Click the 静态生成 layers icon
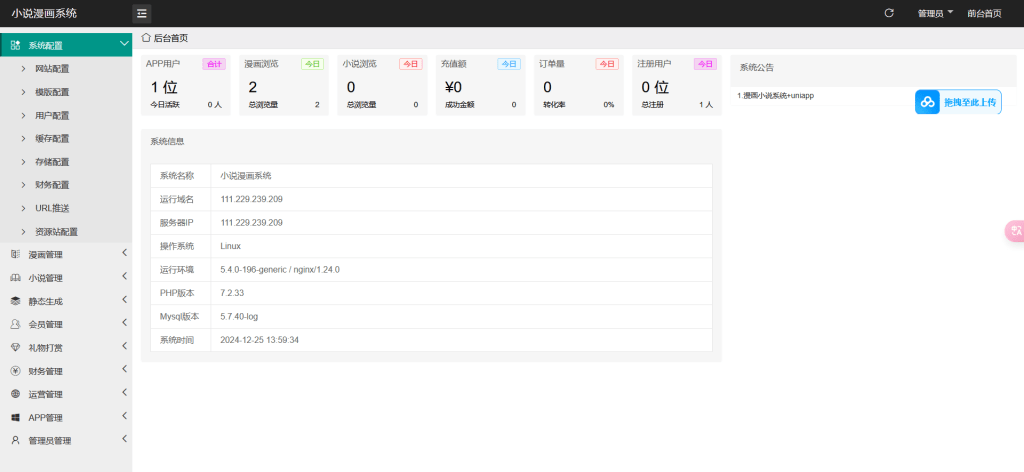The image size is (1024, 472). click(x=15, y=301)
